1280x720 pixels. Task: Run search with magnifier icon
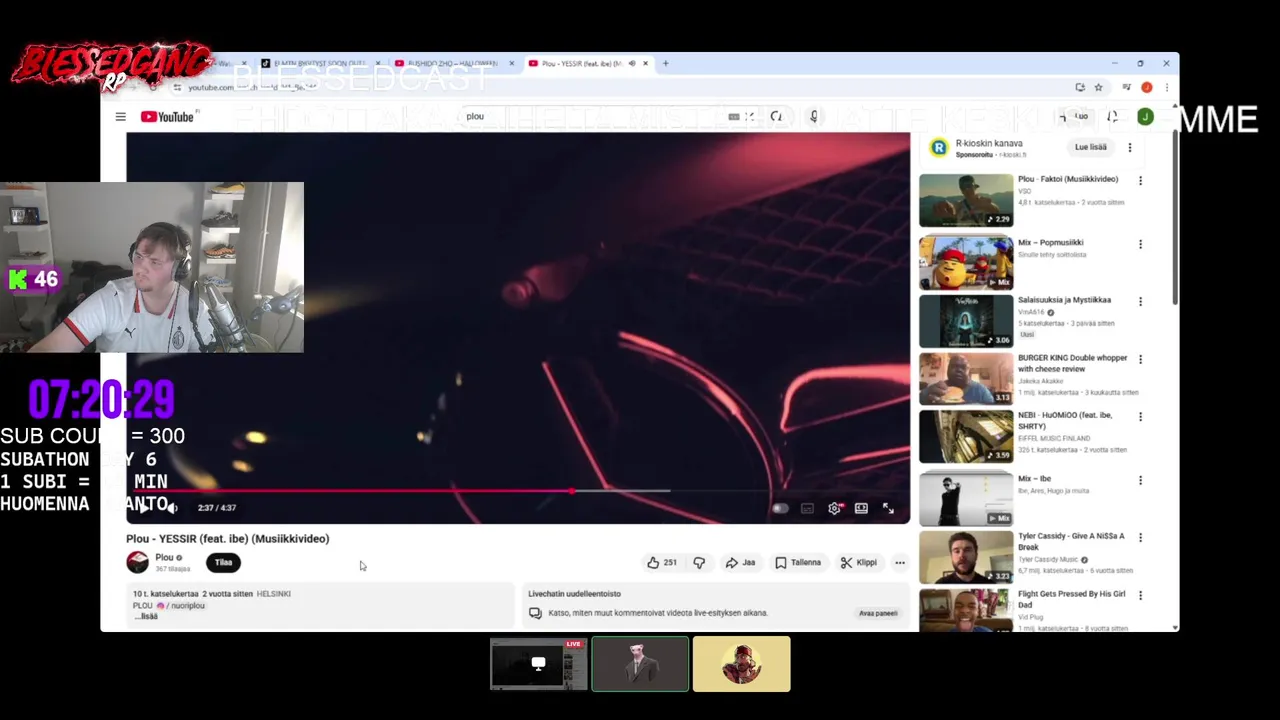776,117
